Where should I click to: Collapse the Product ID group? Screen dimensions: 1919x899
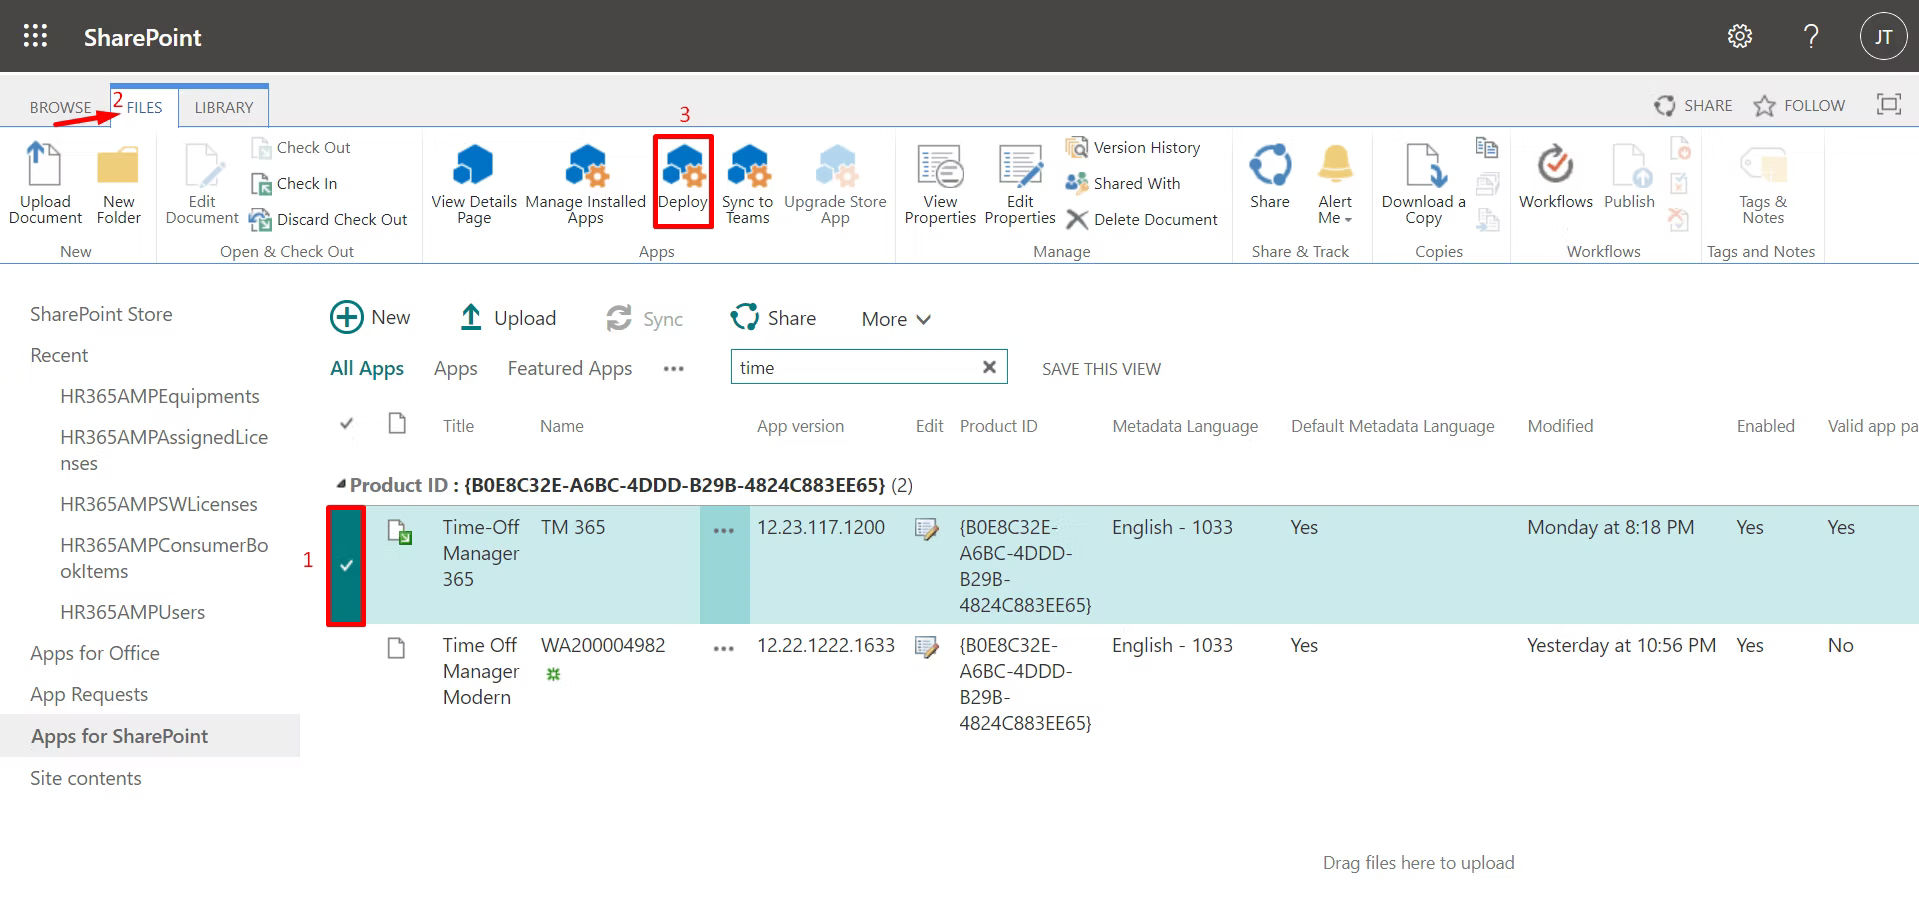point(341,485)
